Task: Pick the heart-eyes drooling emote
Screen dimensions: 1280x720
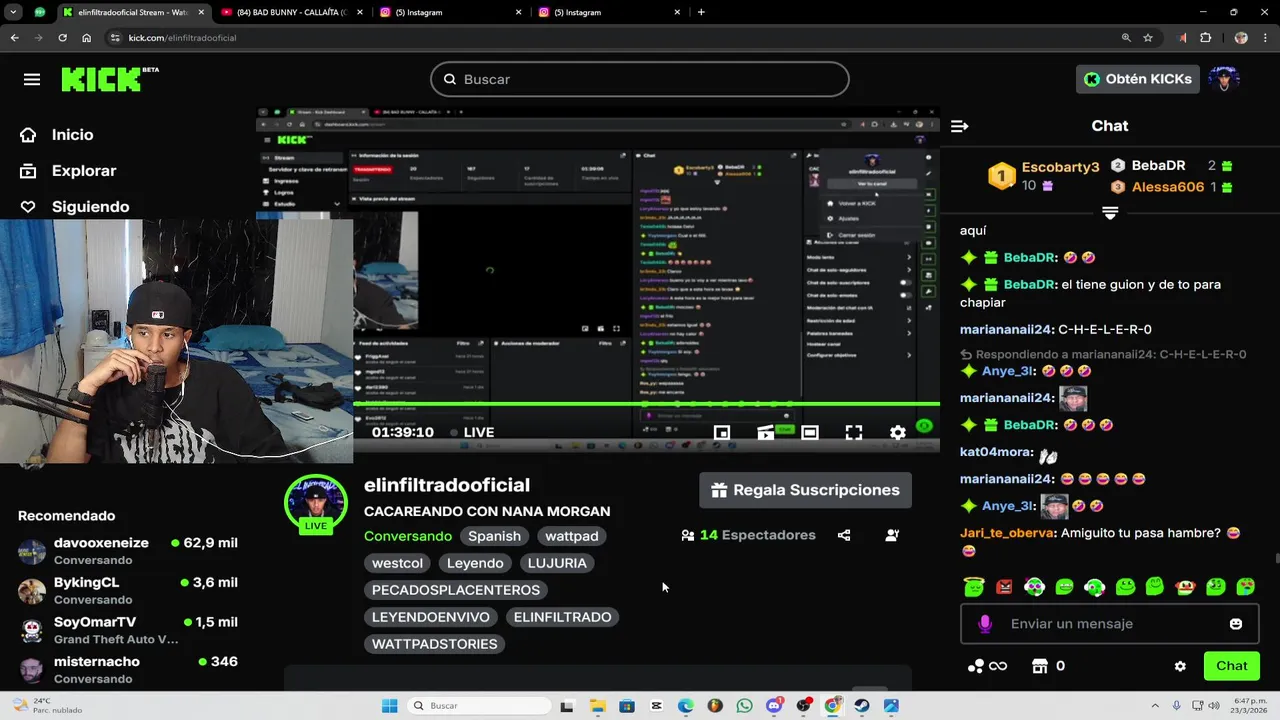Action: pos(1246,586)
